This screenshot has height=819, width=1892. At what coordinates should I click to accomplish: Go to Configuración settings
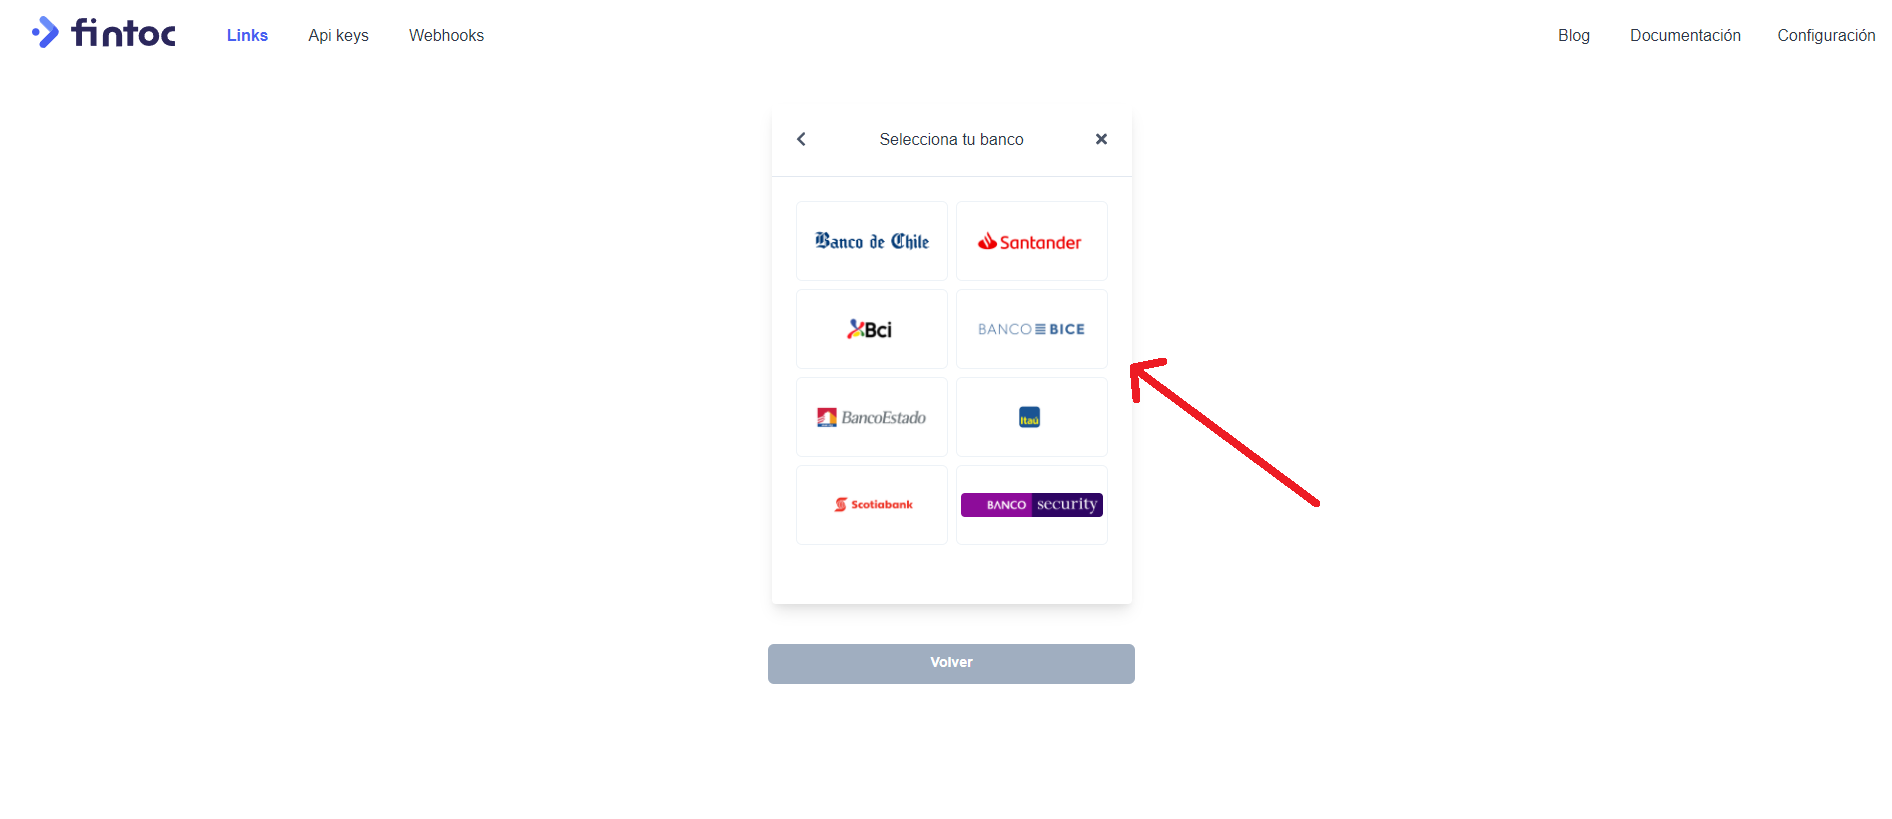1826,35
